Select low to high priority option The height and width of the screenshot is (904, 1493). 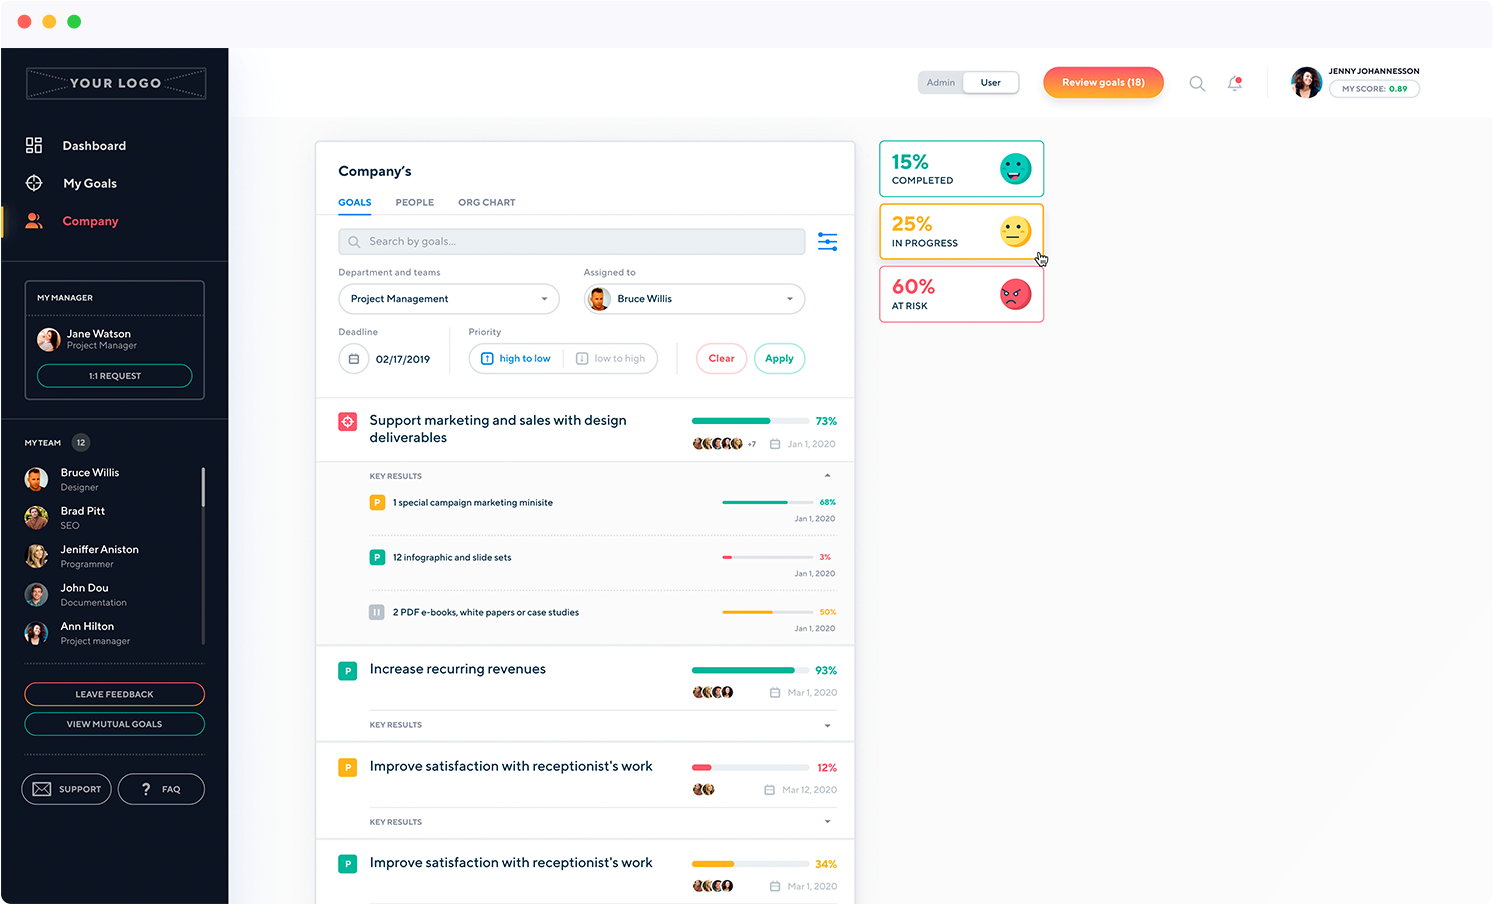tap(611, 359)
